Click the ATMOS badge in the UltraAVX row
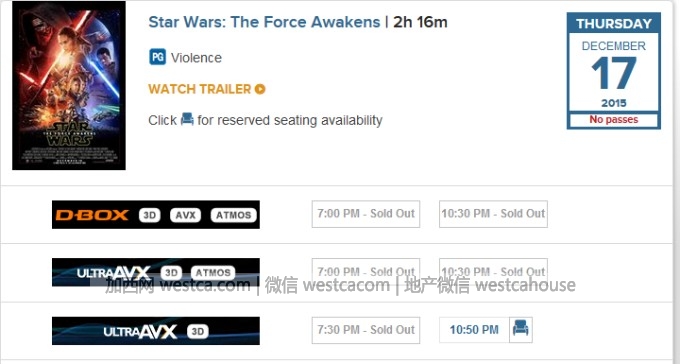The height and width of the screenshot is (364, 680). tap(213, 272)
